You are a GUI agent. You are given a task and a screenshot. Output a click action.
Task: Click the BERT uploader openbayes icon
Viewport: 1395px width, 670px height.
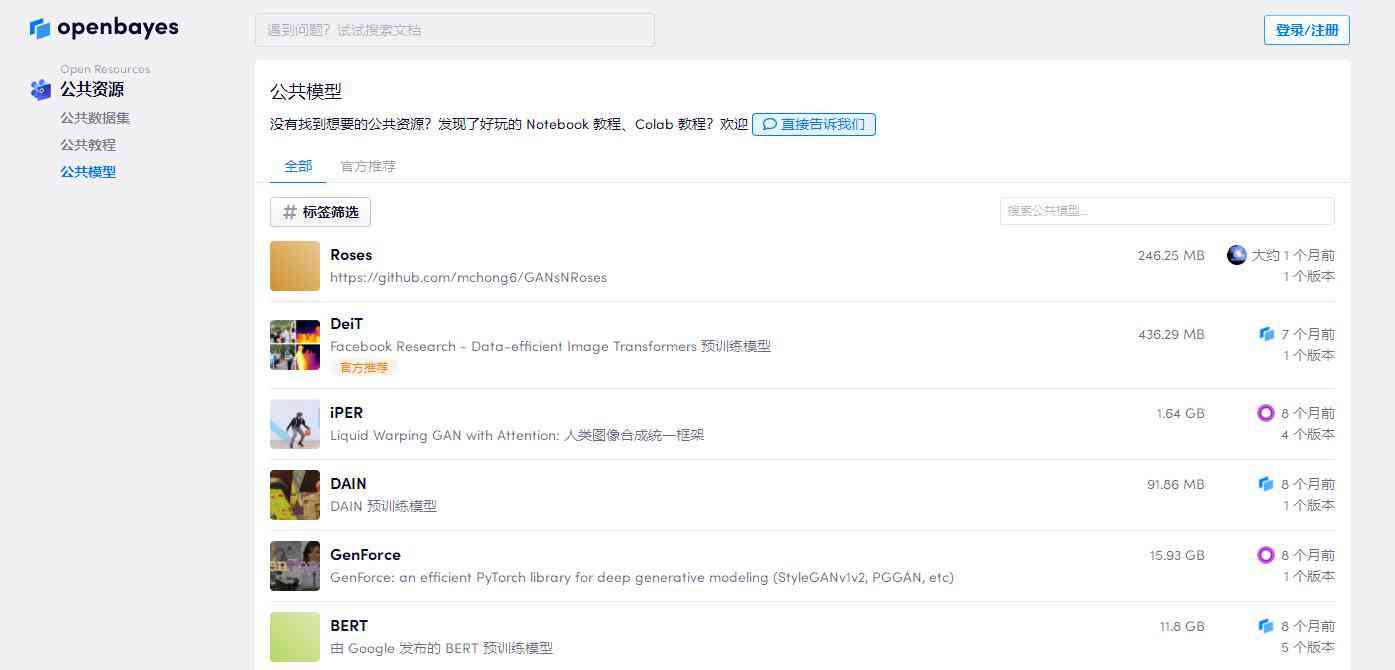pyautogui.click(x=1266, y=626)
